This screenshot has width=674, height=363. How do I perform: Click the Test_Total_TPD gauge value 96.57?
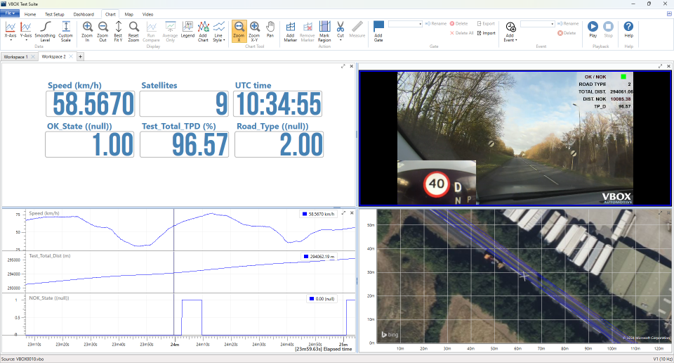point(184,145)
